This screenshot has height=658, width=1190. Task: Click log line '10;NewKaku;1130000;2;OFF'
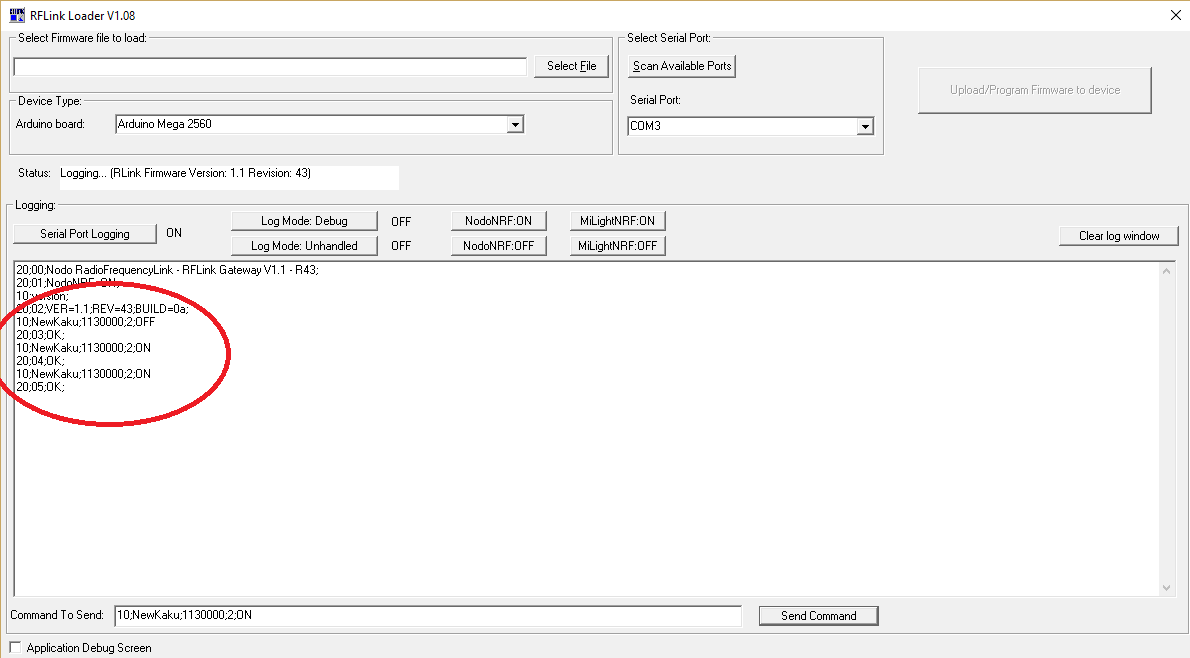click(x=85, y=322)
